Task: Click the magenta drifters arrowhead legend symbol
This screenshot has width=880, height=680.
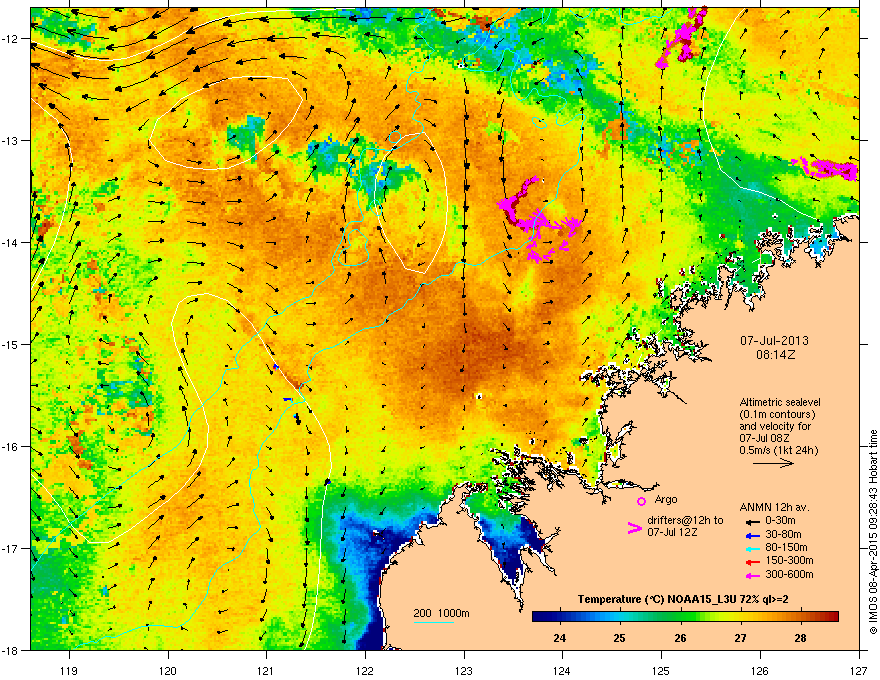Action: (x=634, y=528)
